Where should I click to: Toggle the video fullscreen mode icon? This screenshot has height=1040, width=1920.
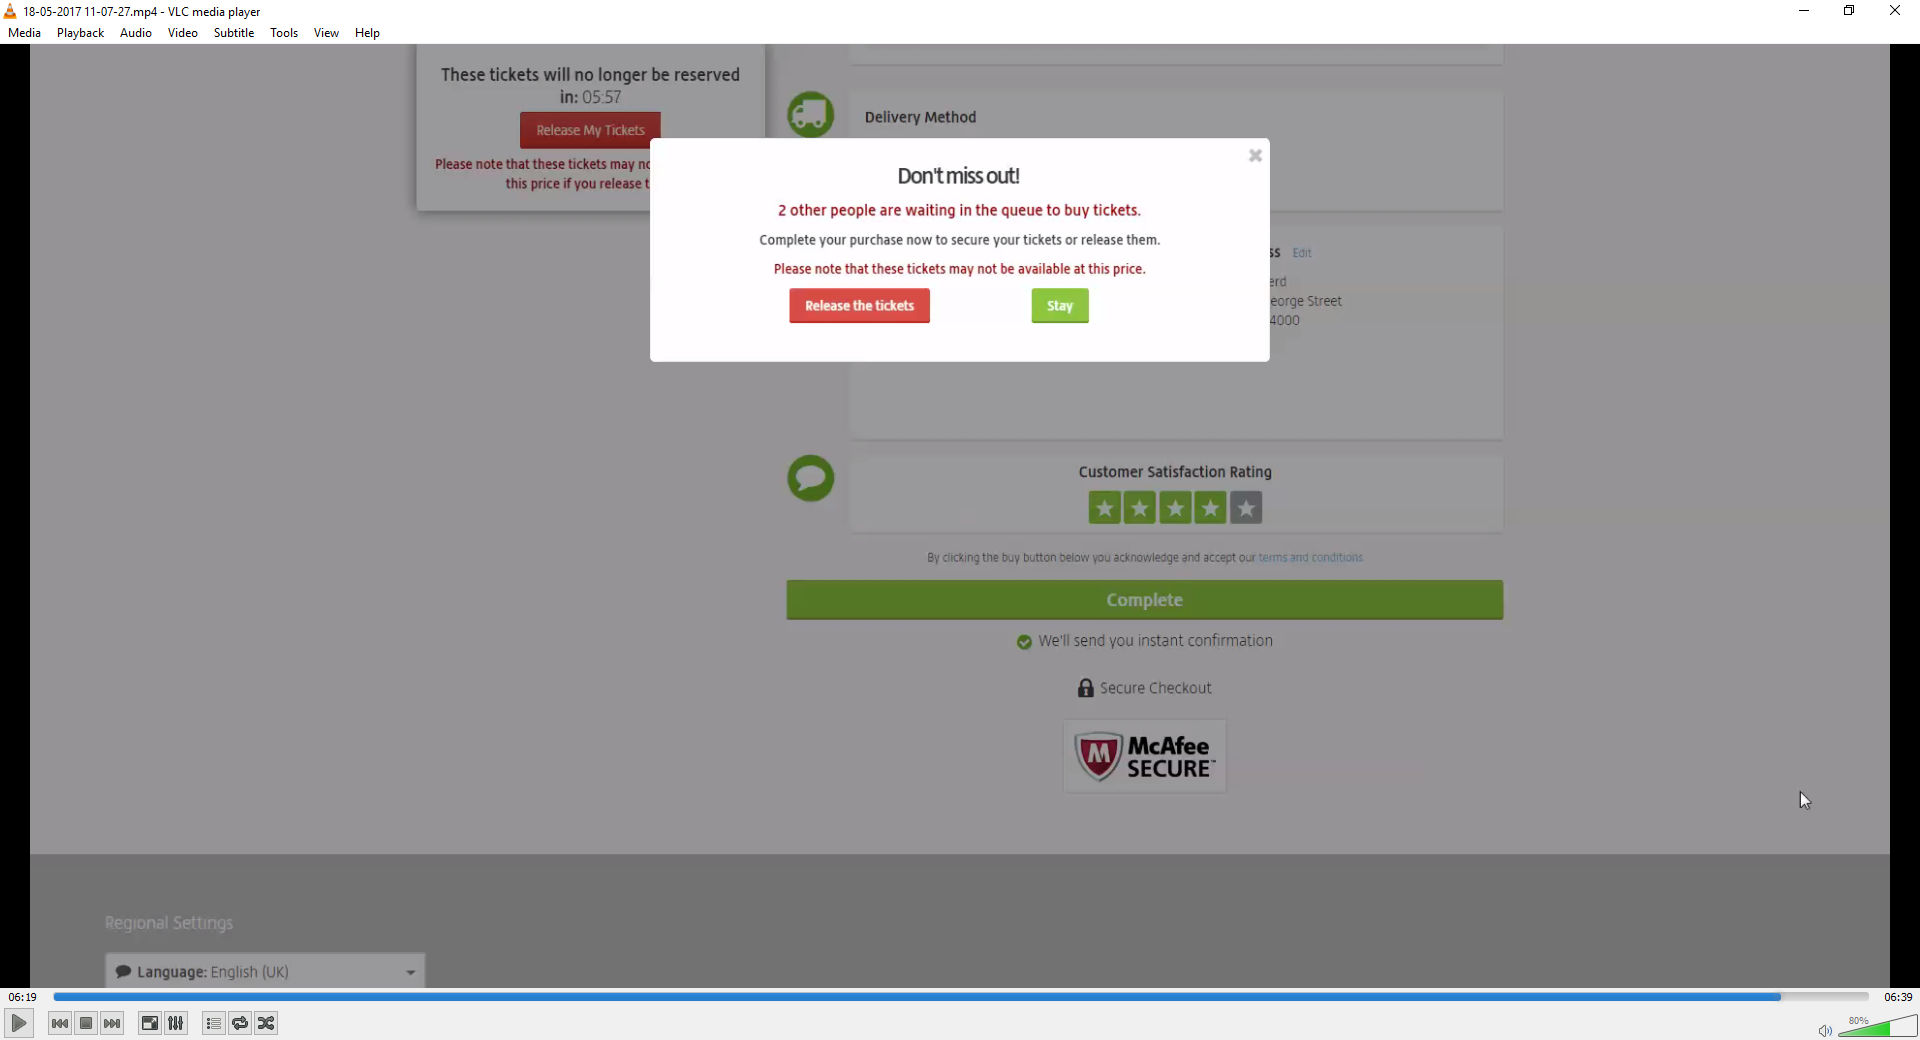pos(149,1023)
